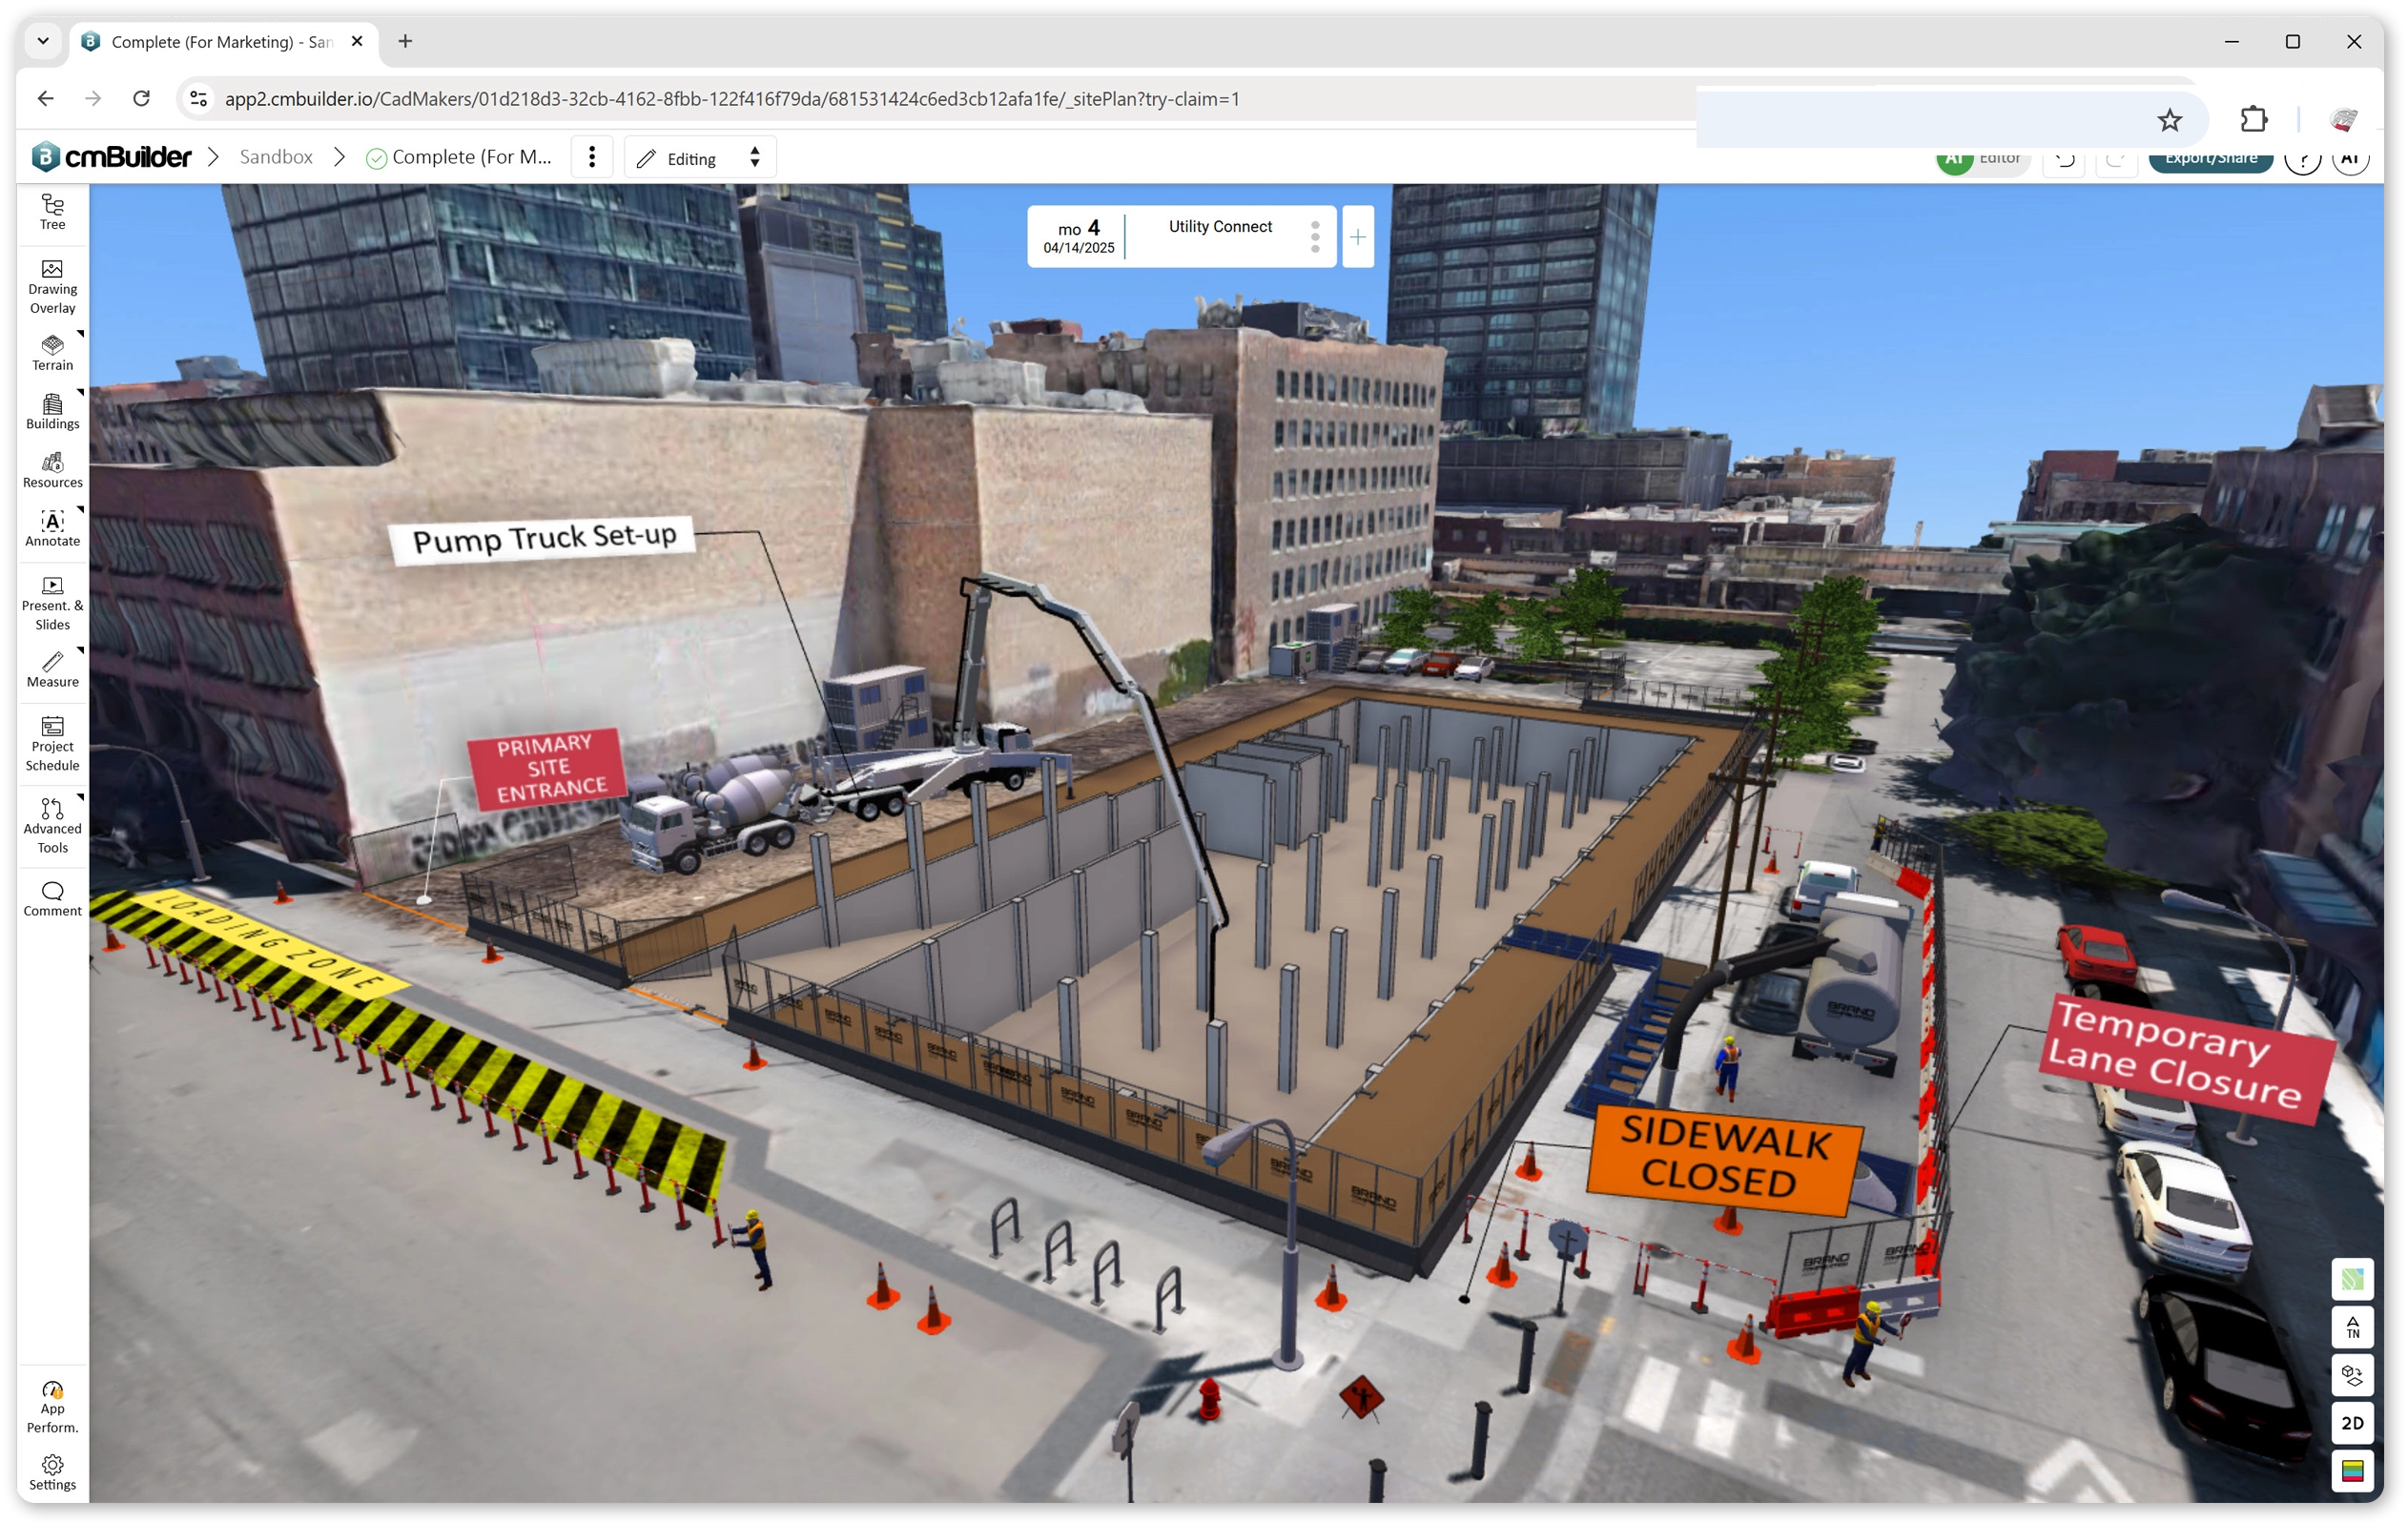2408x1523 pixels.
Task: Open the Drawing Overlay tool
Action: click(52, 286)
